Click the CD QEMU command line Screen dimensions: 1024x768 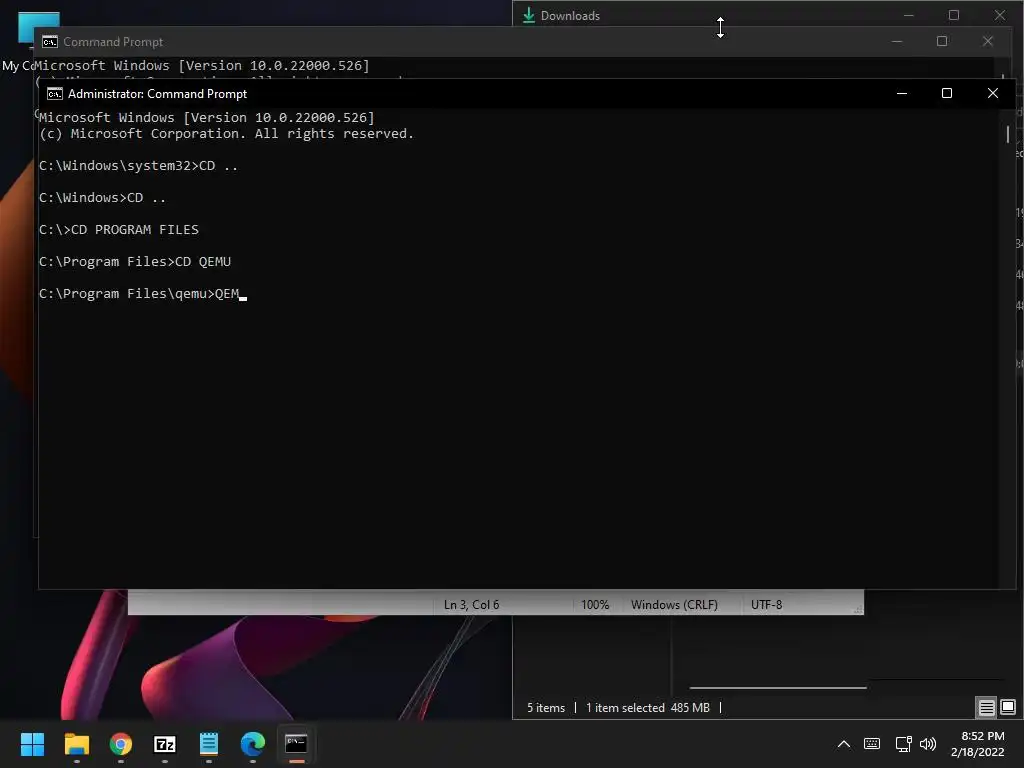pyautogui.click(x=135, y=262)
